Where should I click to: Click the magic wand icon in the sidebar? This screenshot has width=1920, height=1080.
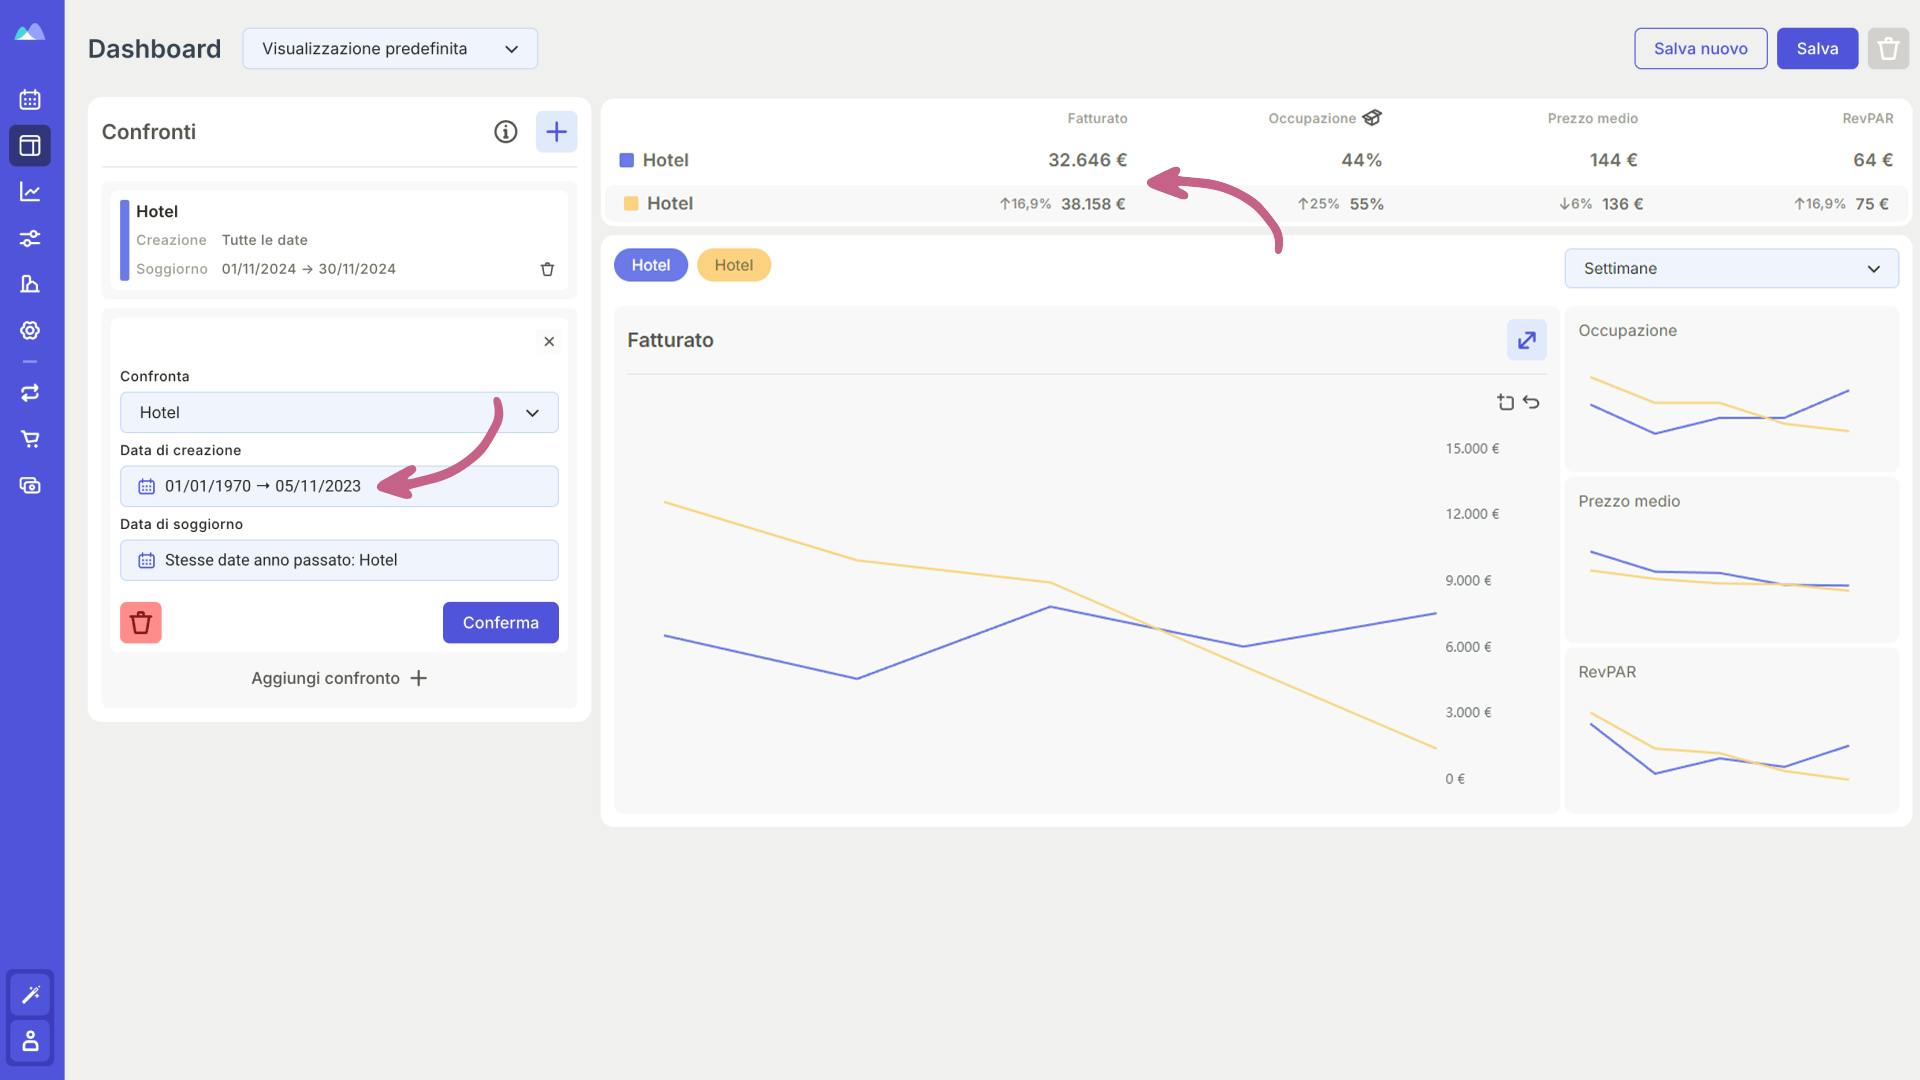30,994
